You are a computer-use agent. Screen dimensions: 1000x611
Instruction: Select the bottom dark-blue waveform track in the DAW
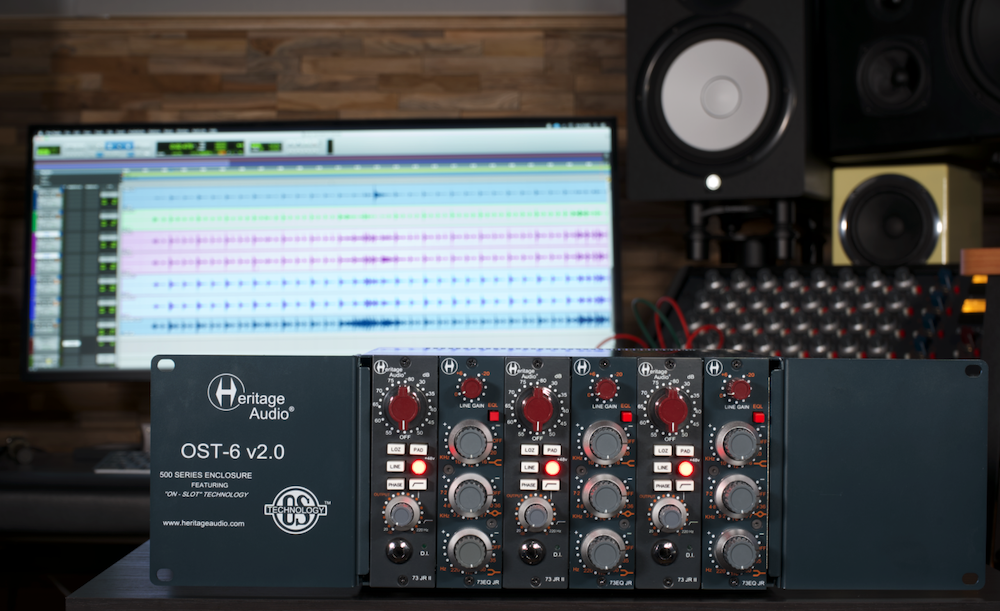point(364,324)
